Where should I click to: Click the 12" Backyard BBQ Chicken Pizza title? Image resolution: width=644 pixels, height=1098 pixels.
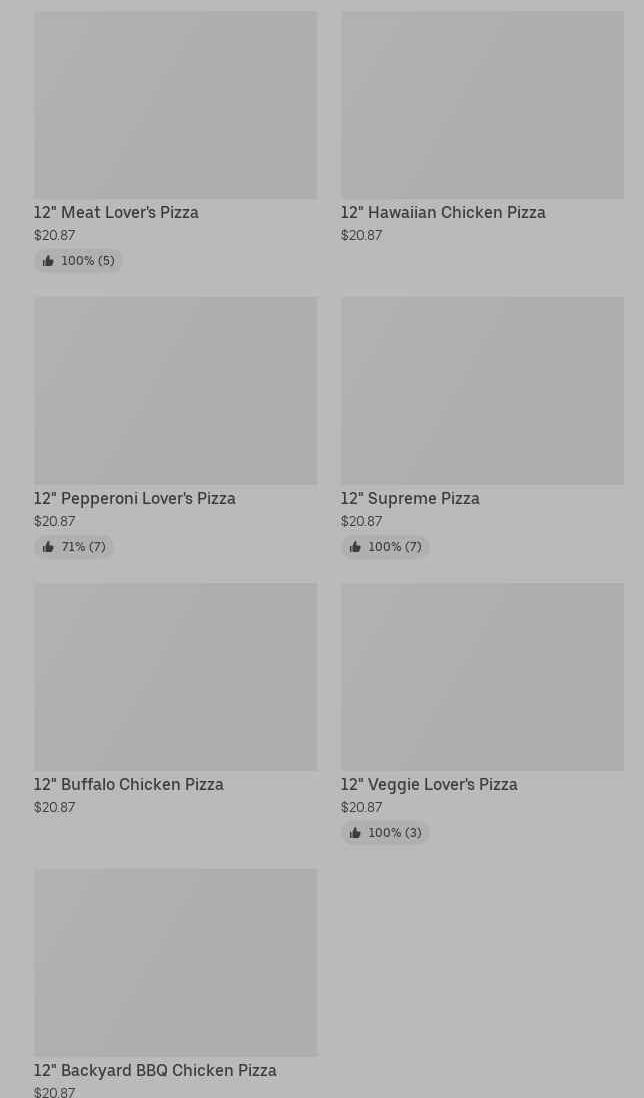point(155,1070)
